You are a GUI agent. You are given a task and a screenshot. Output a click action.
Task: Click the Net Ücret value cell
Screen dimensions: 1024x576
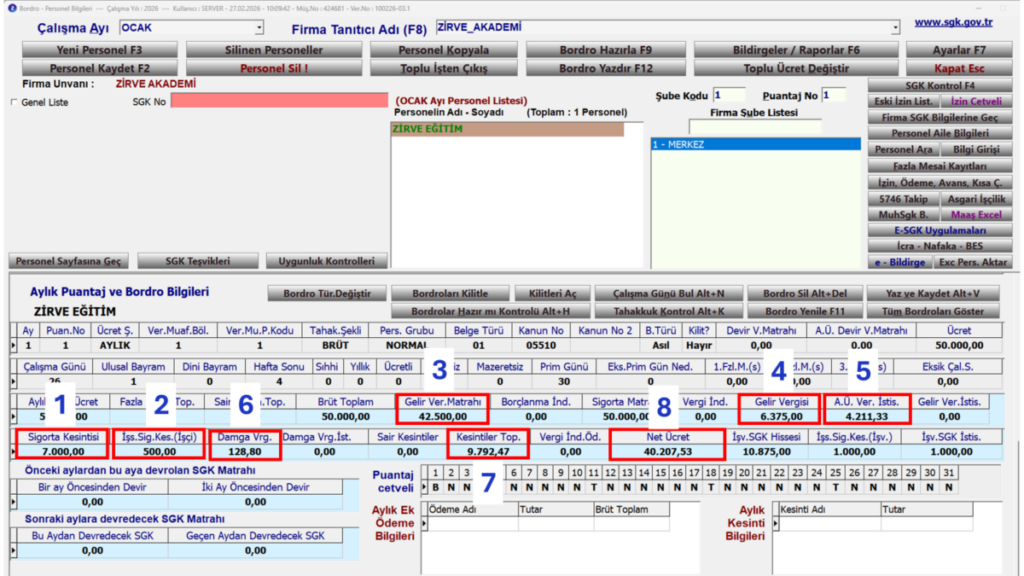click(x=667, y=452)
